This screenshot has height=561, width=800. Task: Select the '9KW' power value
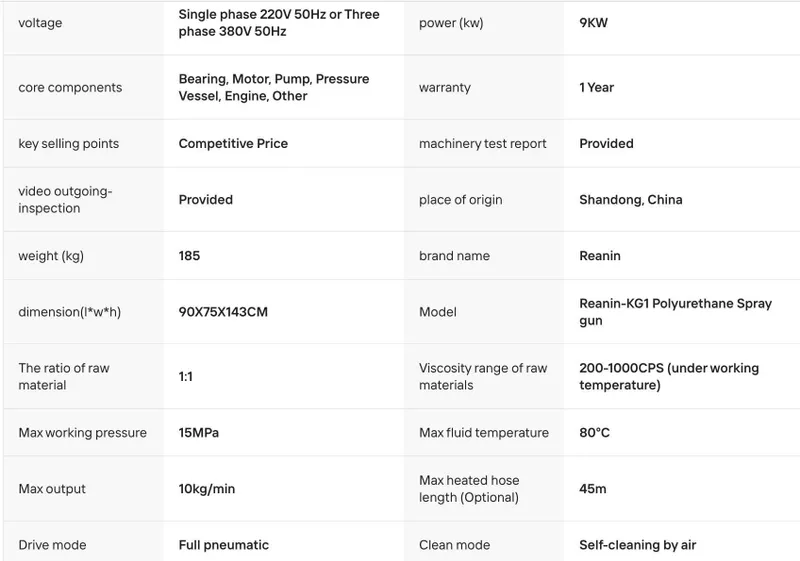coord(593,22)
